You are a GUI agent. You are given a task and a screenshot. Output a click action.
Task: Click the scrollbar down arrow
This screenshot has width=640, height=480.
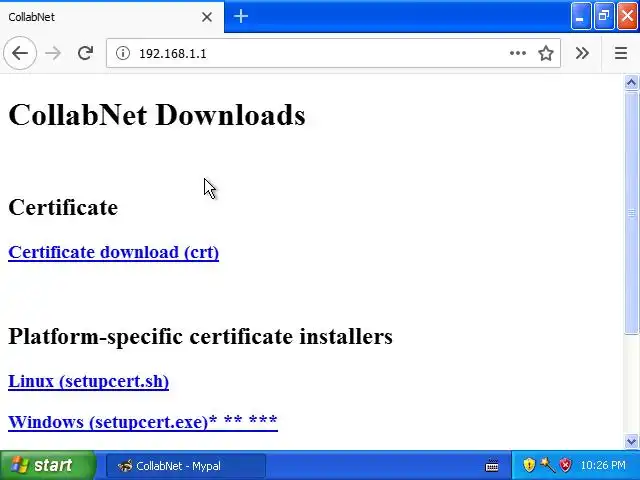coord(631,441)
